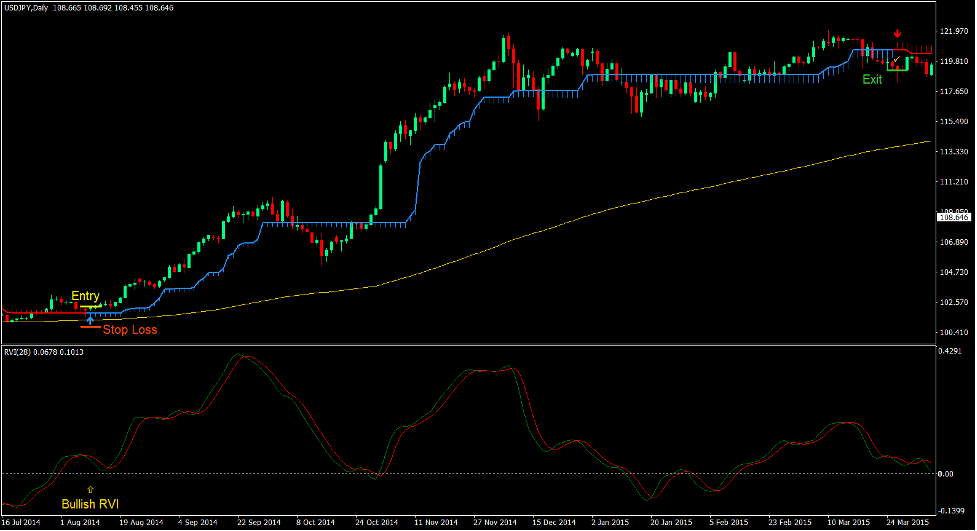Click the Entry text label

point(85,296)
